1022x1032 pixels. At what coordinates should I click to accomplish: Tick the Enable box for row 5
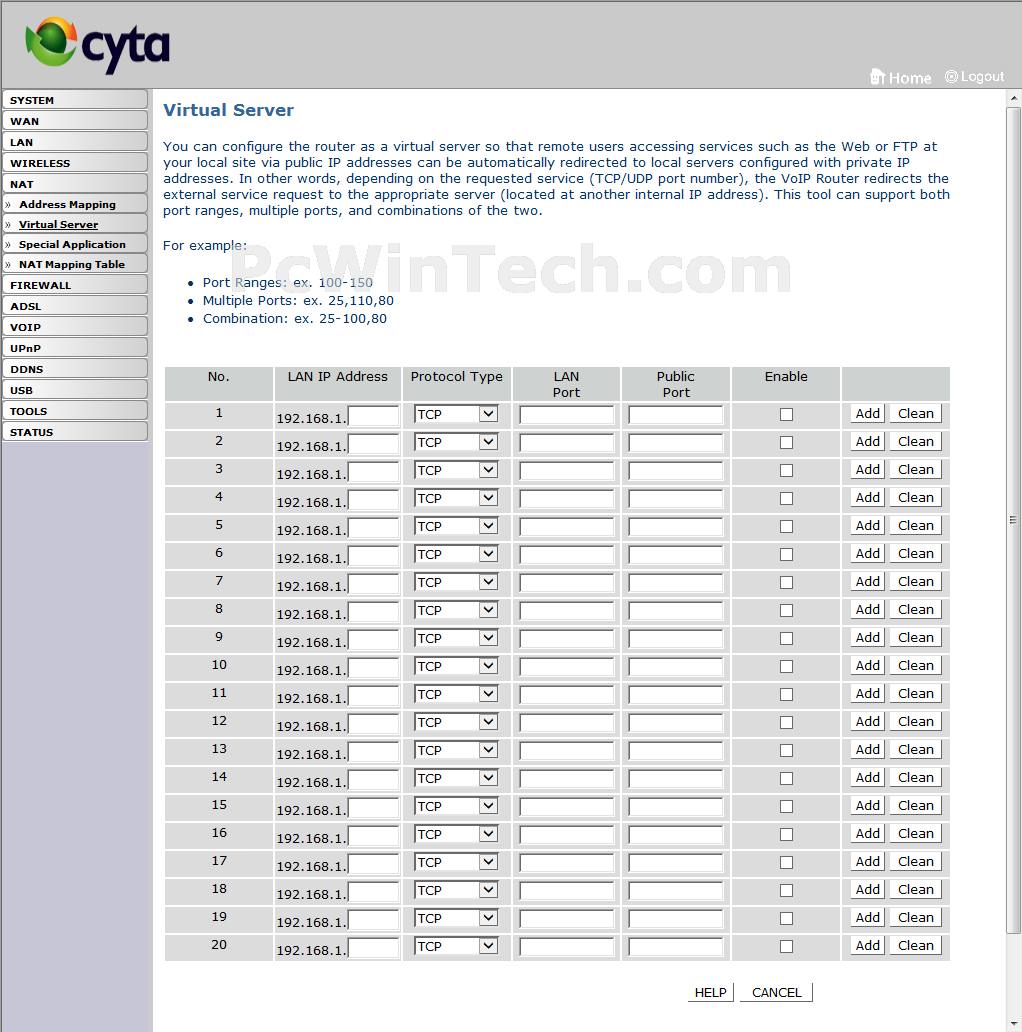[x=786, y=527]
